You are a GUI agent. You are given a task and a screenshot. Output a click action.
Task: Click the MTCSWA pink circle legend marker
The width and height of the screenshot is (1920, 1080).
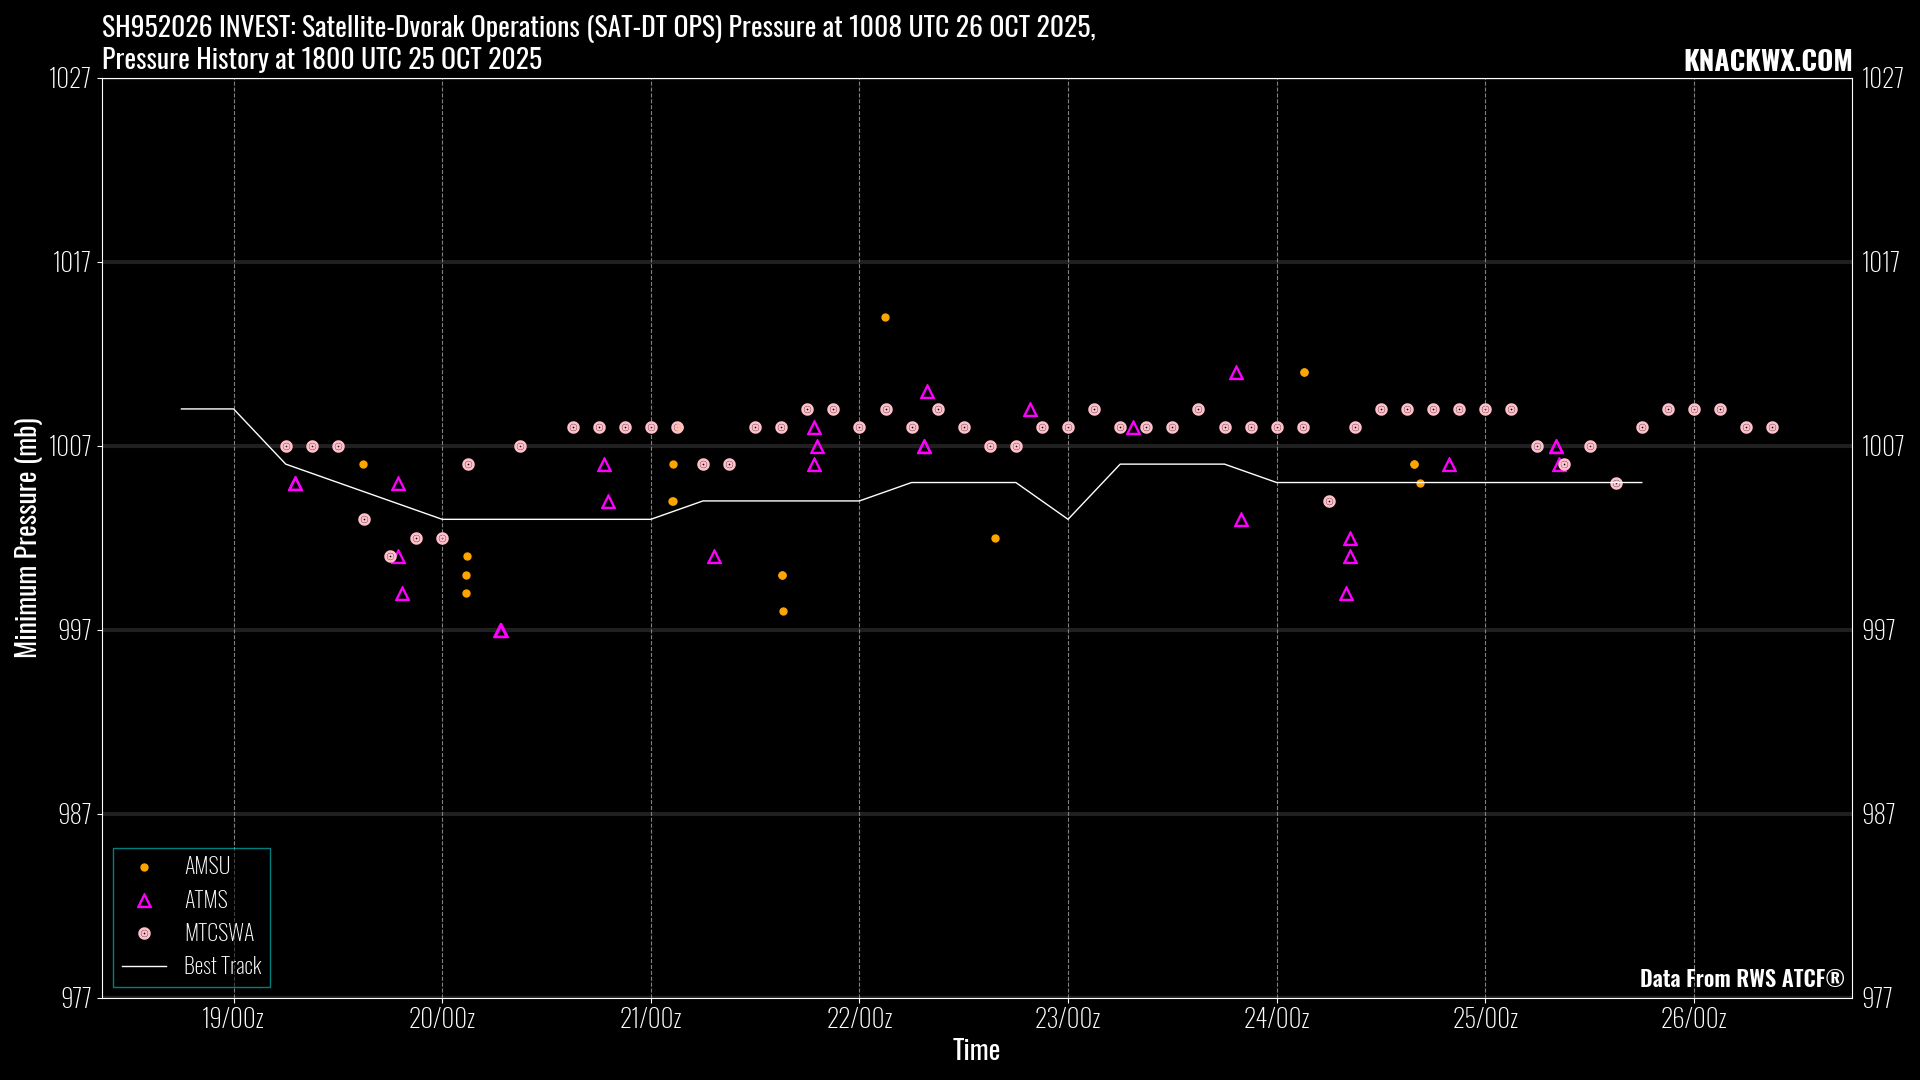[x=144, y=933]
